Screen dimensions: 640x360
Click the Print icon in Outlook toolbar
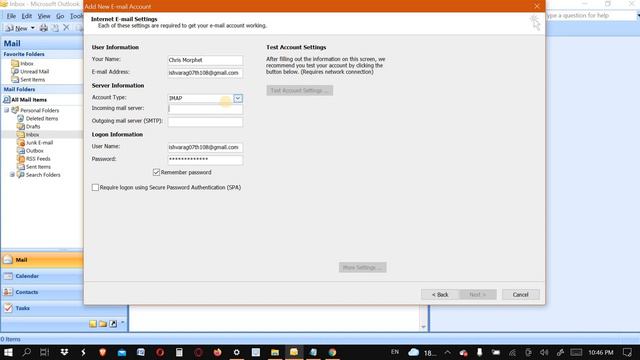(44, 28)
